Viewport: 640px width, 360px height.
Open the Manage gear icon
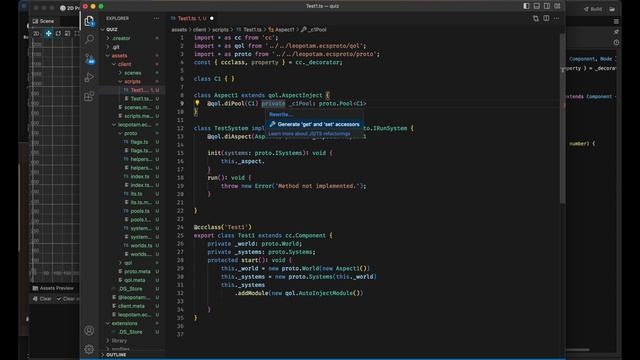click(89, 349)
